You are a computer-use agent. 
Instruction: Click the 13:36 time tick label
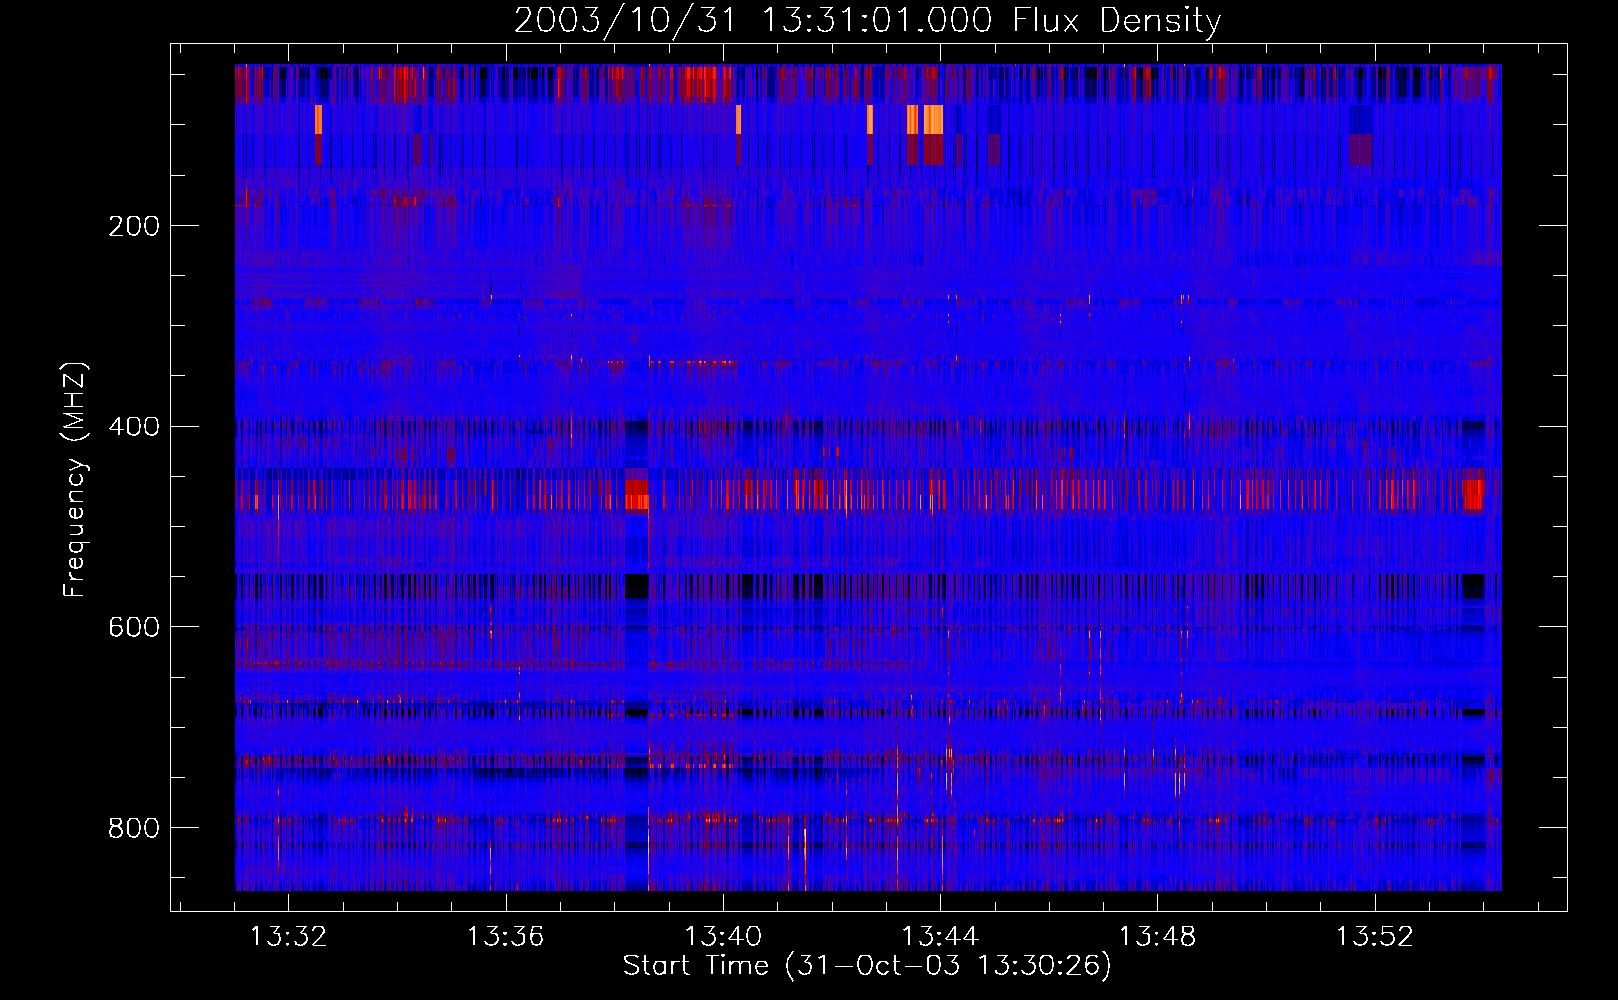pyautogui.click(x=505, y=937)
